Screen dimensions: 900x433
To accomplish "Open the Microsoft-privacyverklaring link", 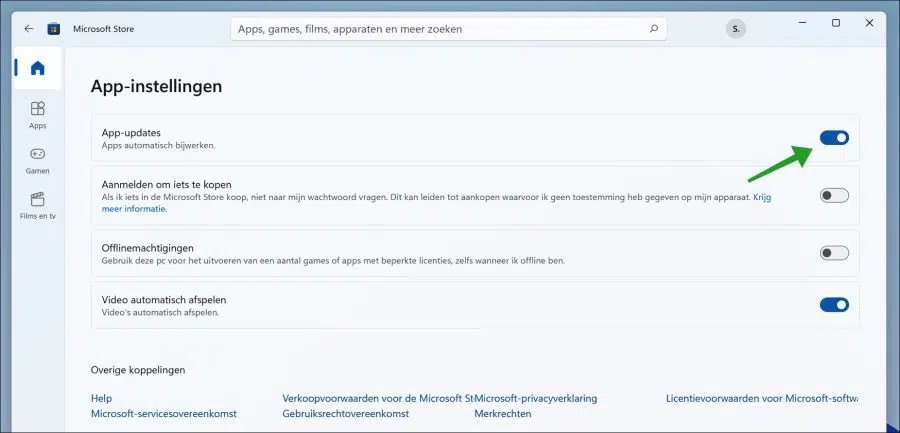I will pos(537,398).
